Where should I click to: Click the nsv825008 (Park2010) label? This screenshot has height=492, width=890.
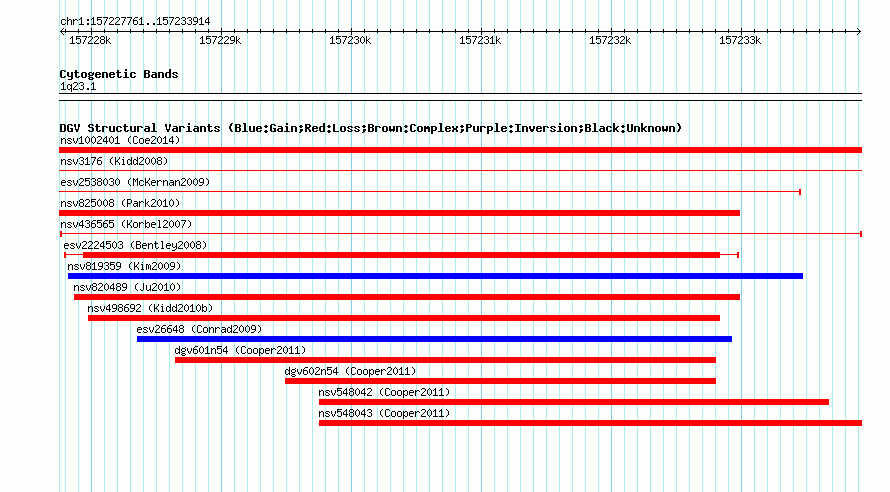tap(120, 203)
